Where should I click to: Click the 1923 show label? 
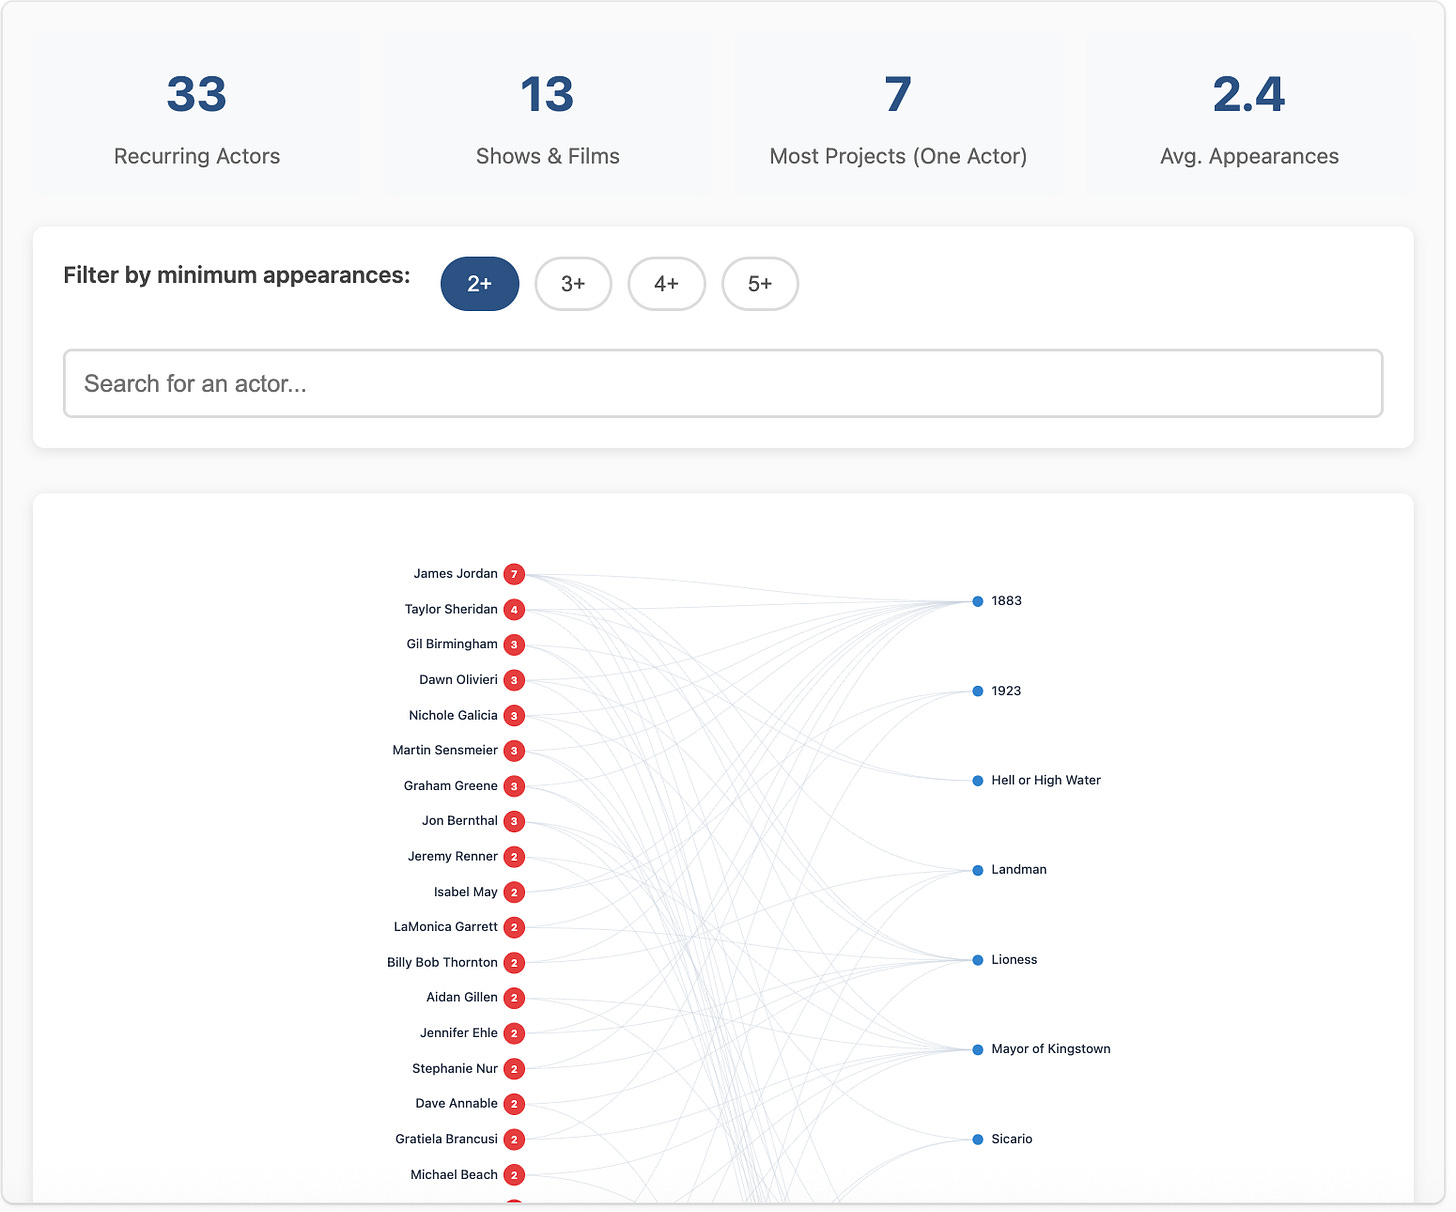(1006, 691)
